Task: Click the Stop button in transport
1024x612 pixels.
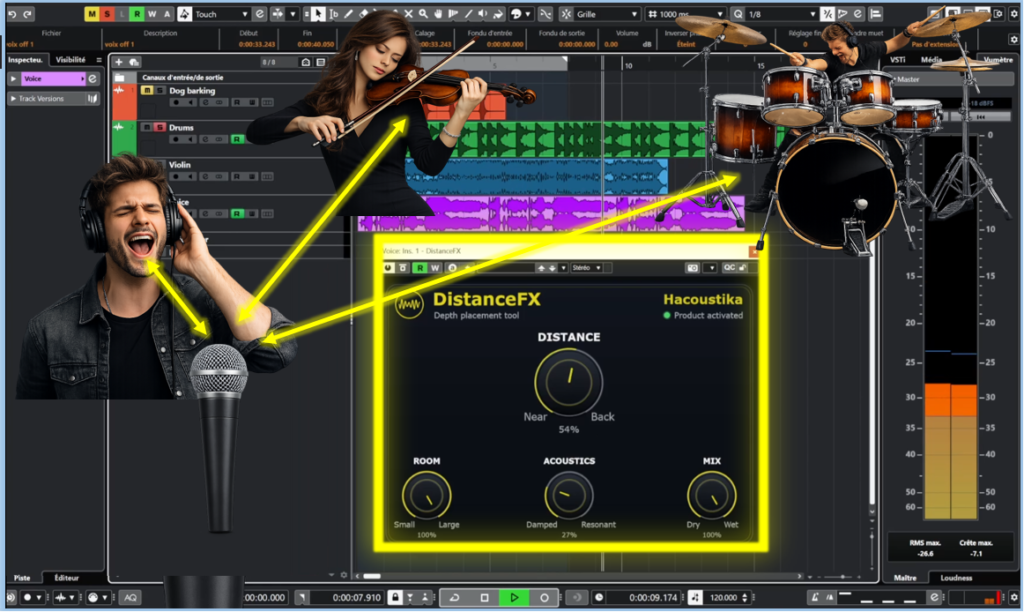Action: tap(485, 597)
